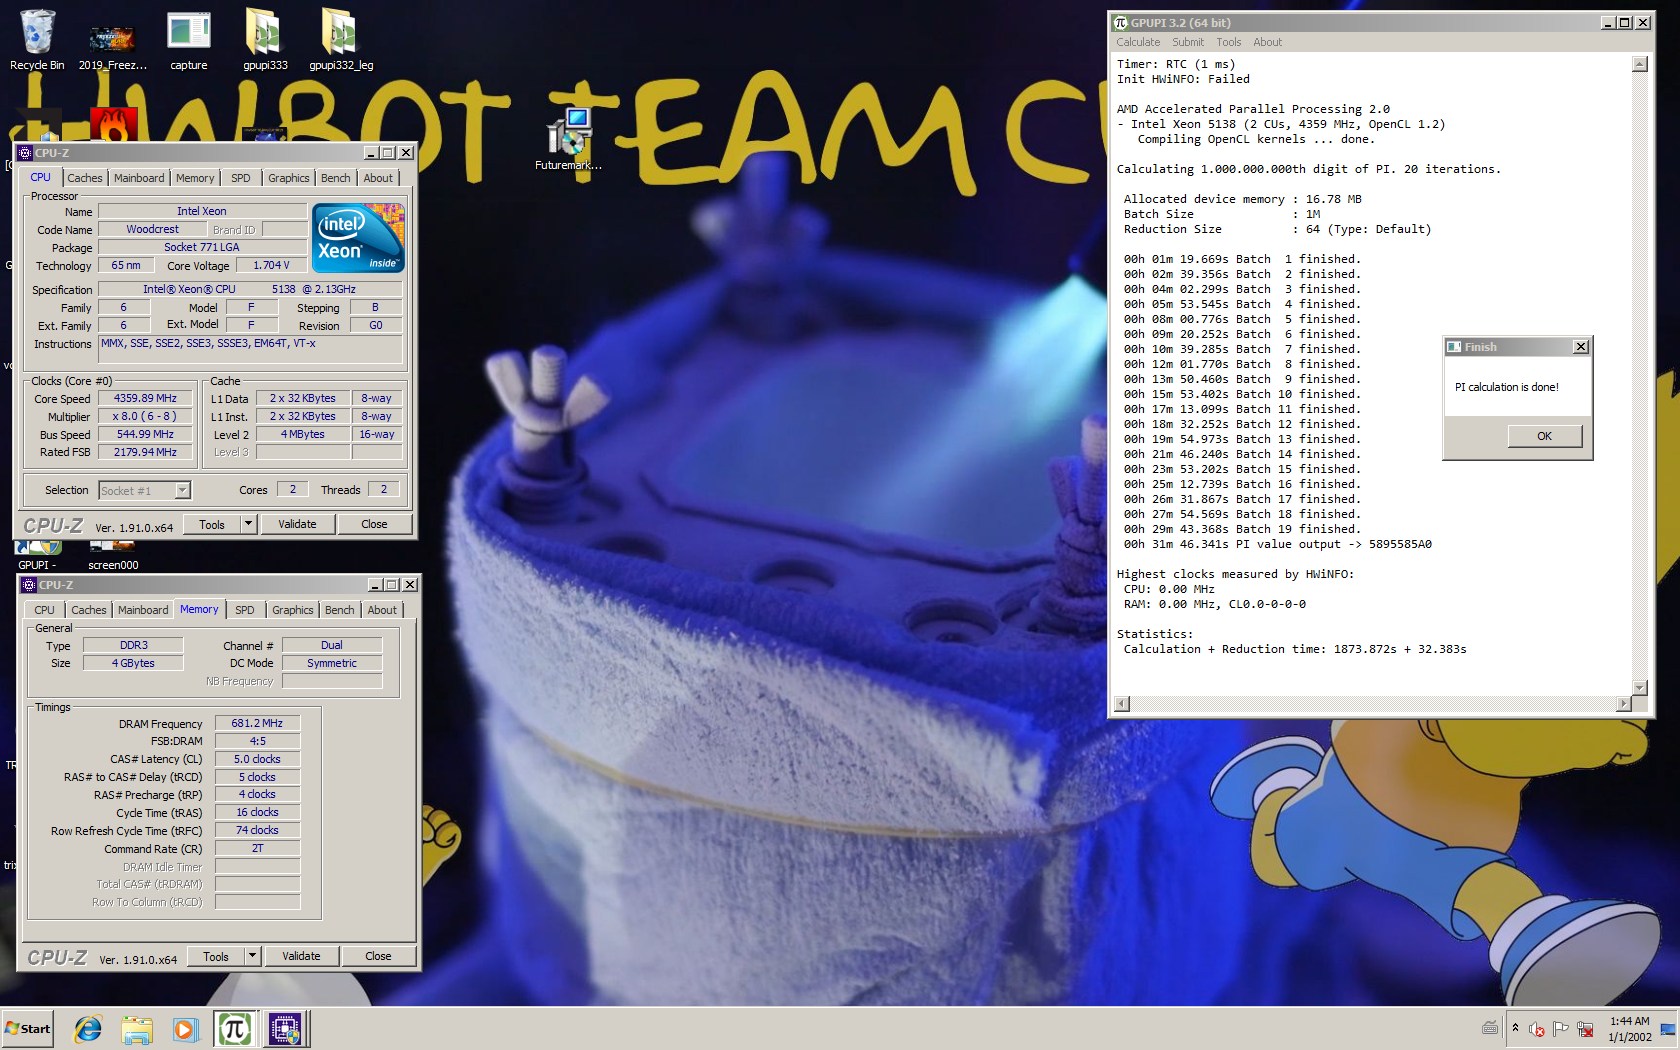This screenshot has width=1680, height=1050.
Task: Open the gpupi332_leg folder
Action: (341, 40)
